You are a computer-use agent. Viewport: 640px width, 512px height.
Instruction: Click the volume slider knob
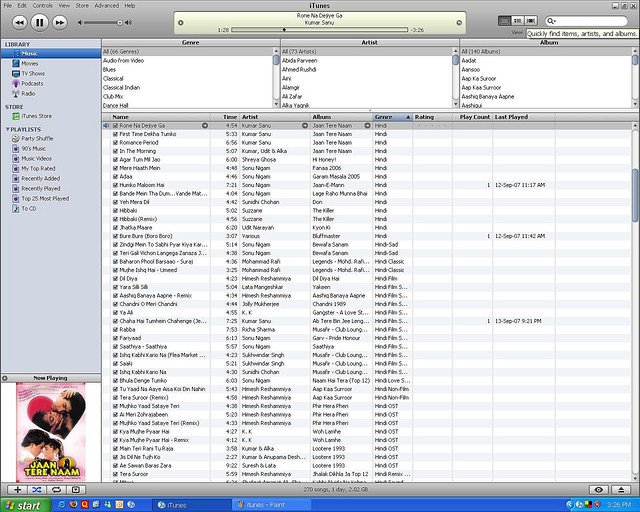click(120, 23)
